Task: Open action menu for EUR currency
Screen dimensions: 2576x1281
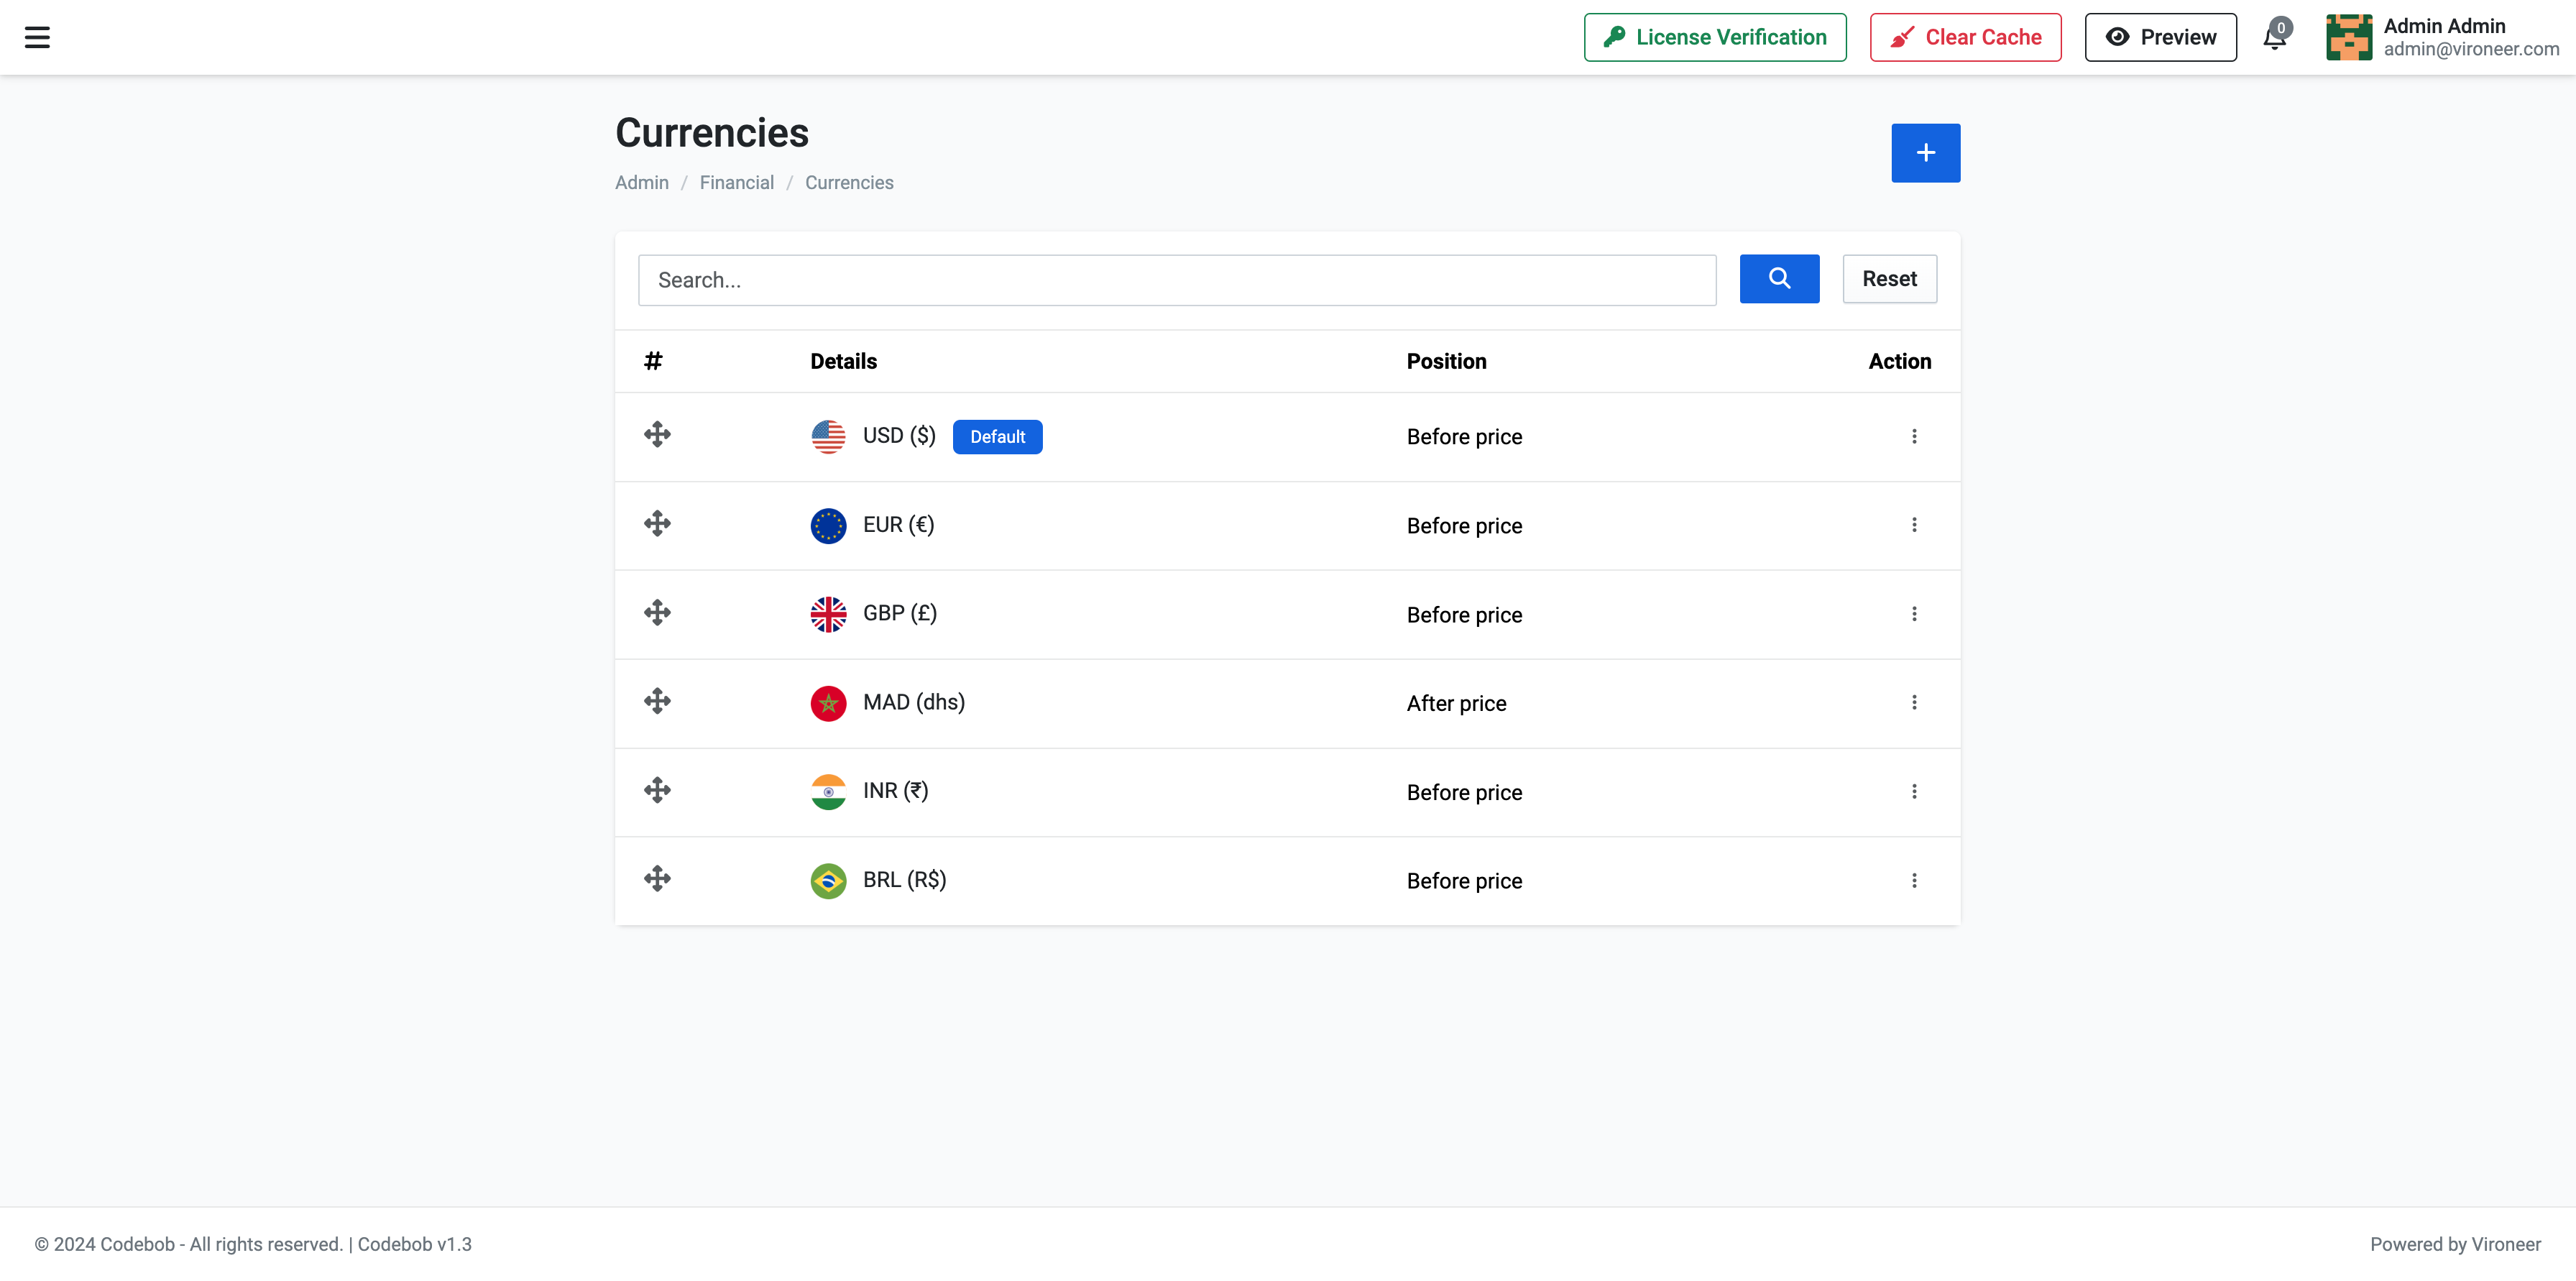Action: click(1914, 525)
